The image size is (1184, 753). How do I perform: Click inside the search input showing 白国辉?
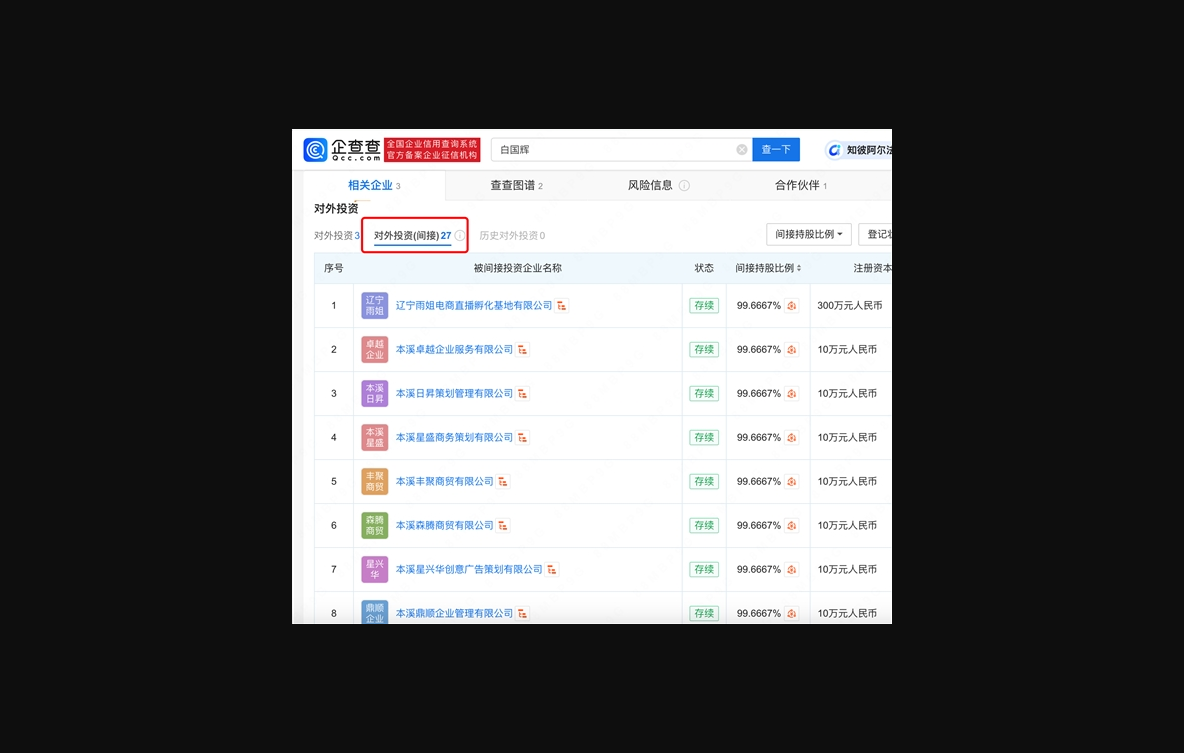pyautogui.click(x=600, y=149)
